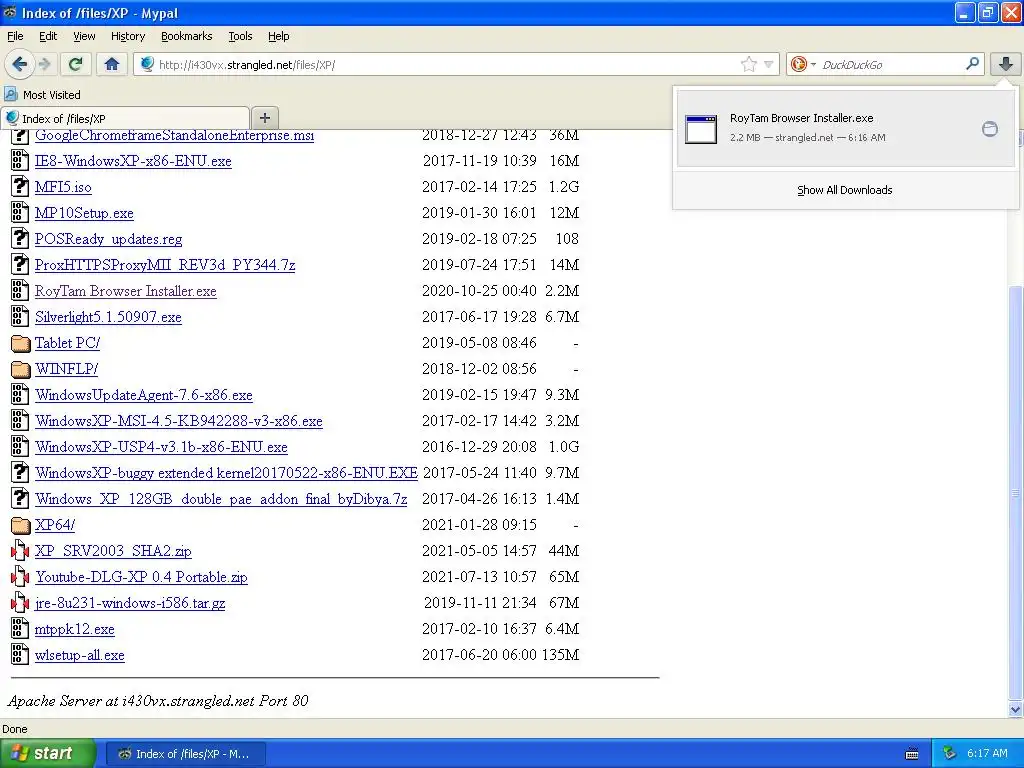Open Windows_XP_128GB double pae addon link

(x=221, y=499)
